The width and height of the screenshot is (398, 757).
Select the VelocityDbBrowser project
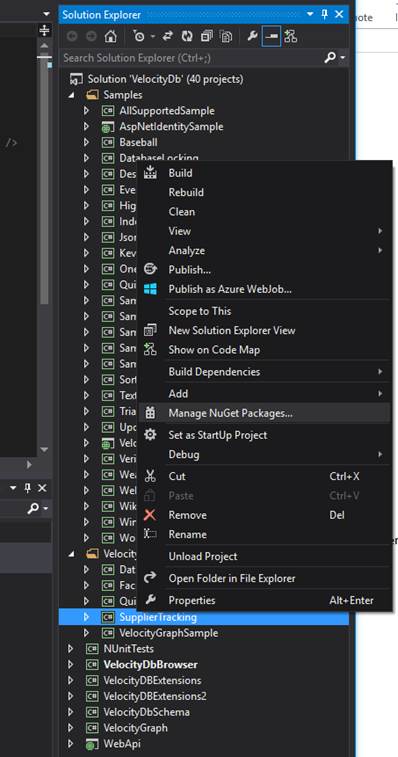(150, 664)
